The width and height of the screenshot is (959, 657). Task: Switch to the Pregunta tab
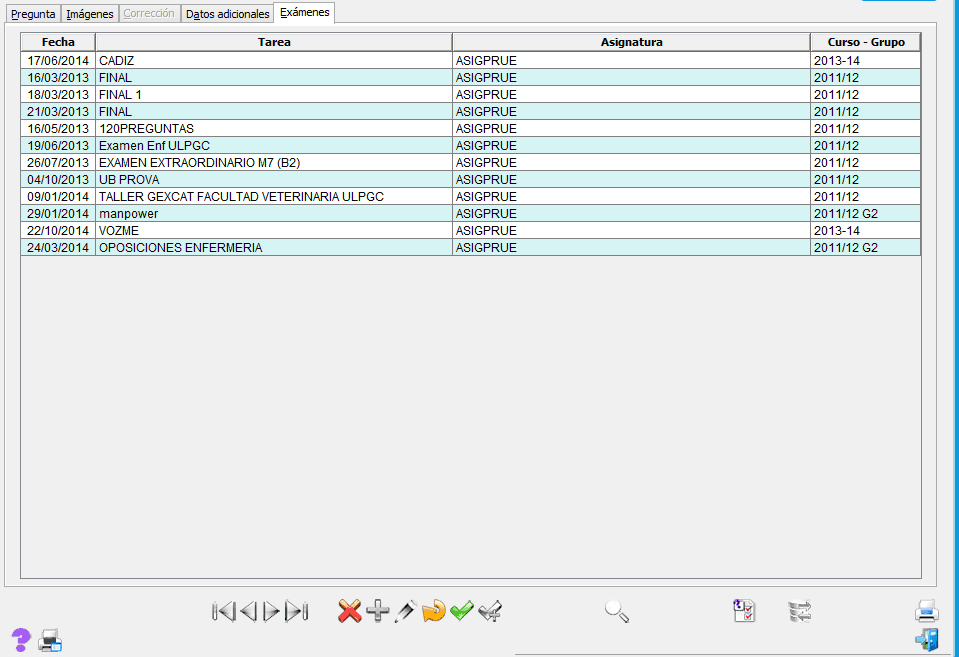(33, 14)
